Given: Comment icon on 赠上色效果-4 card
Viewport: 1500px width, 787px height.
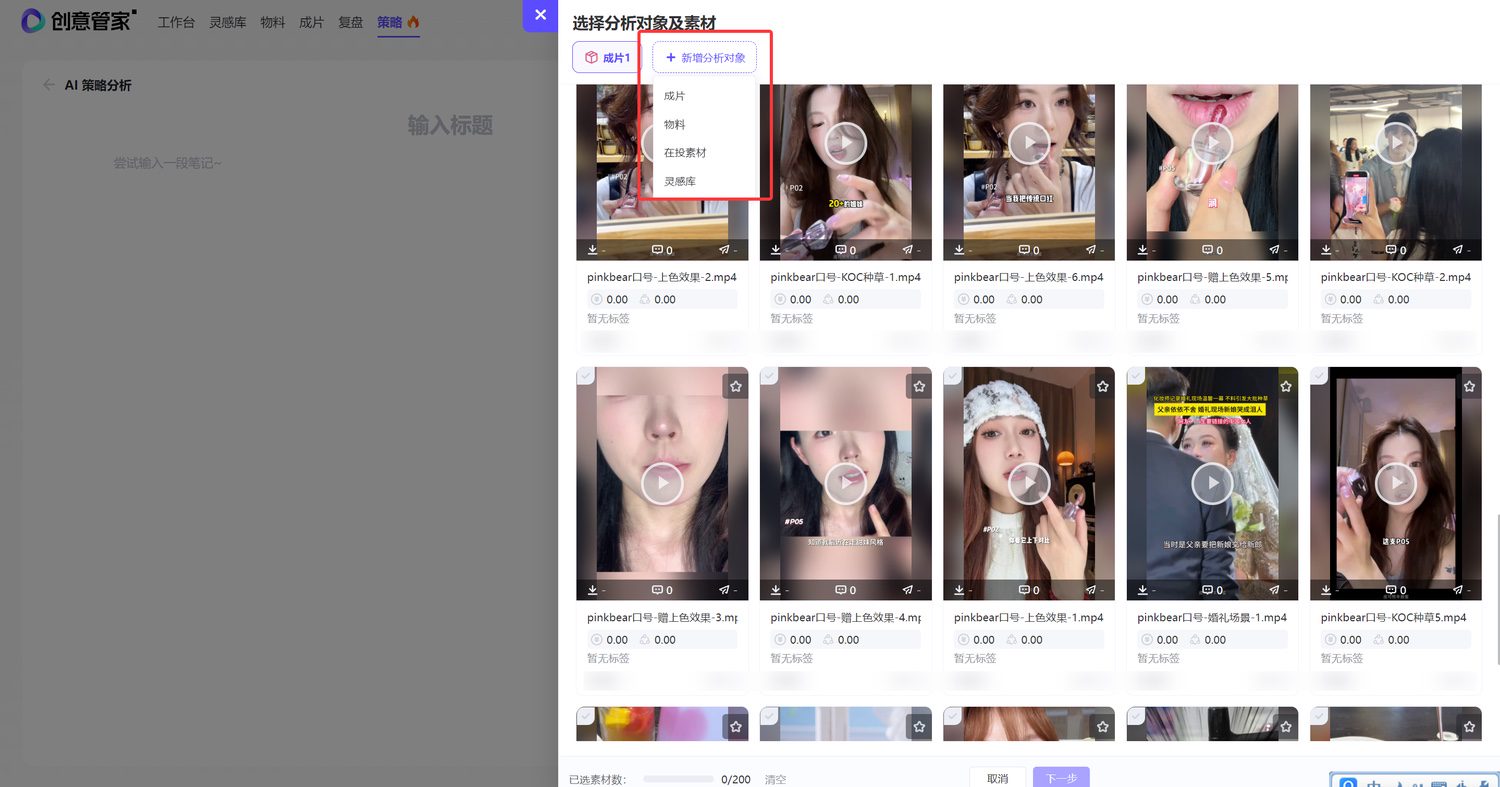Looking at the screenshot, I should pos(840,590).
